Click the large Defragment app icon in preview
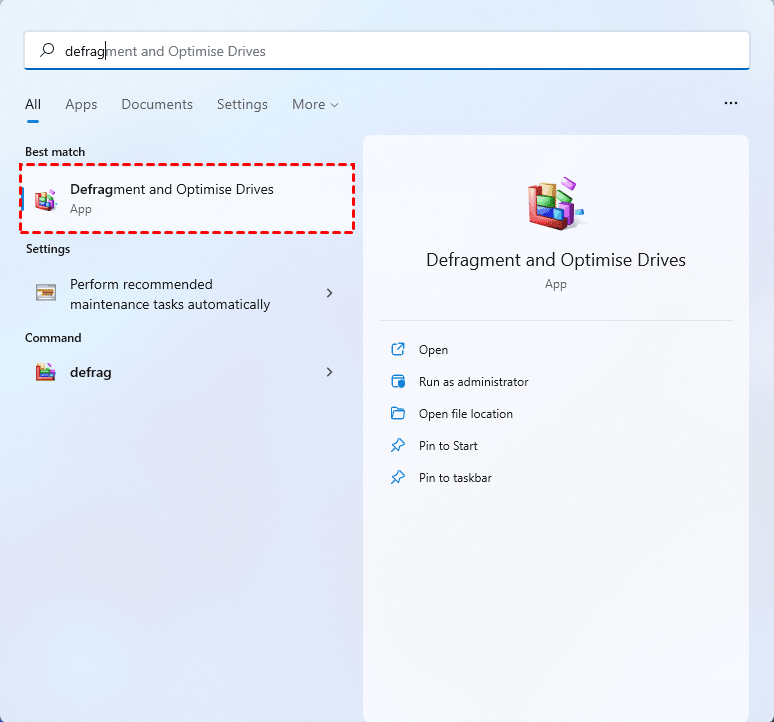The height and width of the screenshot is (722, 774). (556, 203)
